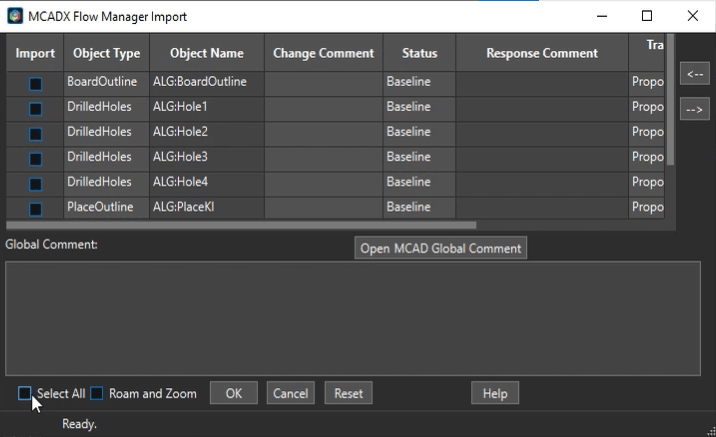Viewport: 716px width, 437px height.
Task: Open MCAD Global Comment
Action: [x=441, y=248]
